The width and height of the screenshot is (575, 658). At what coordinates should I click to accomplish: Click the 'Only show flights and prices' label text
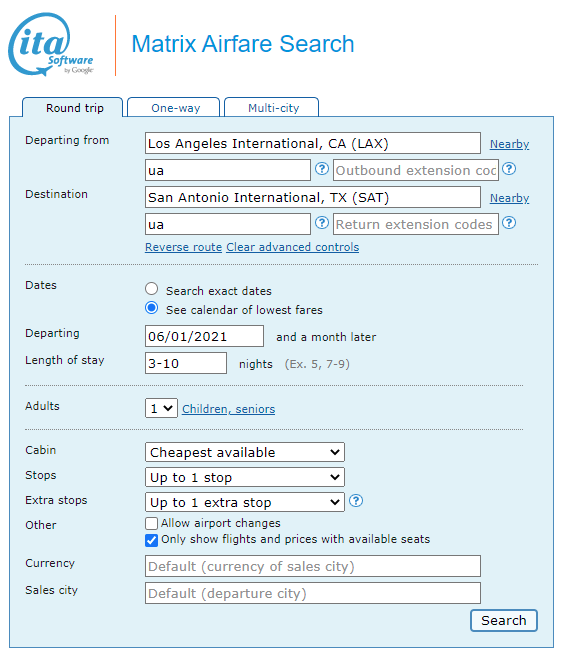[x=295, y=539]
